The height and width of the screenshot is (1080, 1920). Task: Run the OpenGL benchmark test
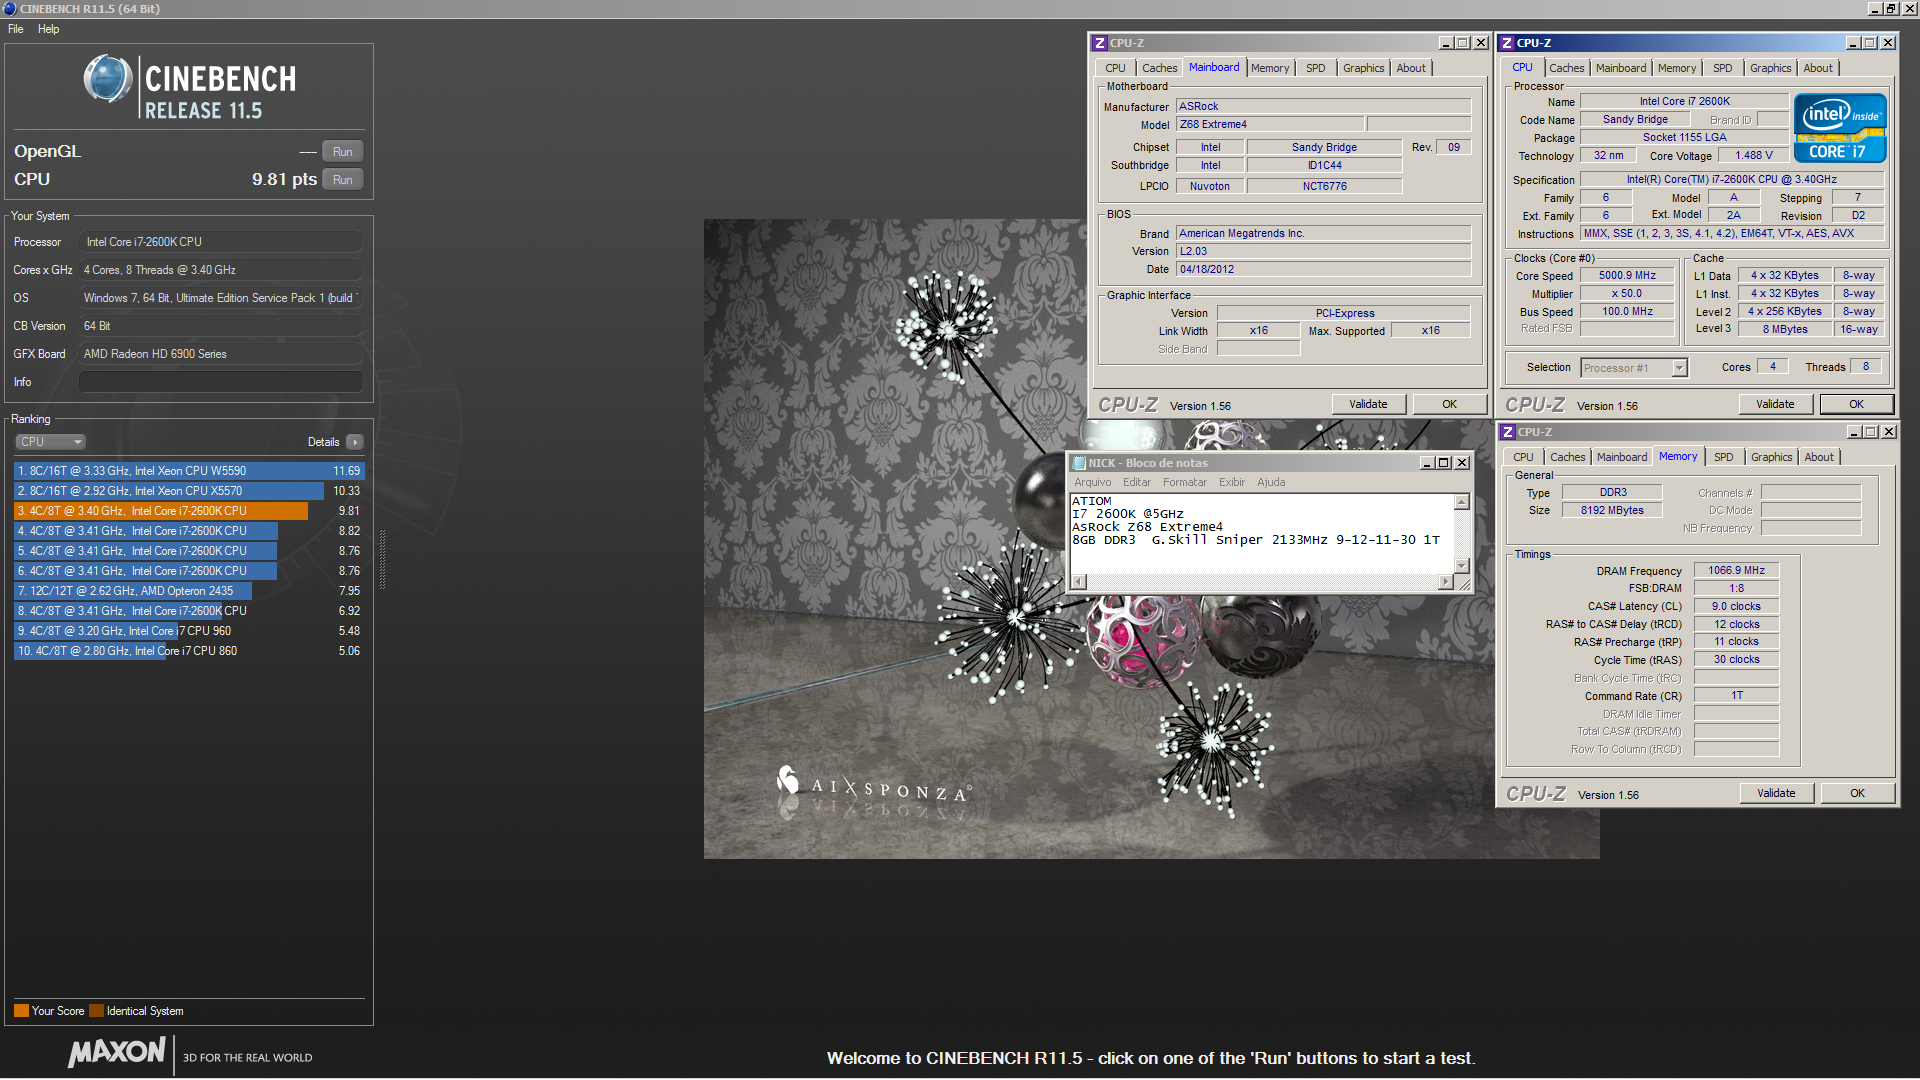(342, 152)
